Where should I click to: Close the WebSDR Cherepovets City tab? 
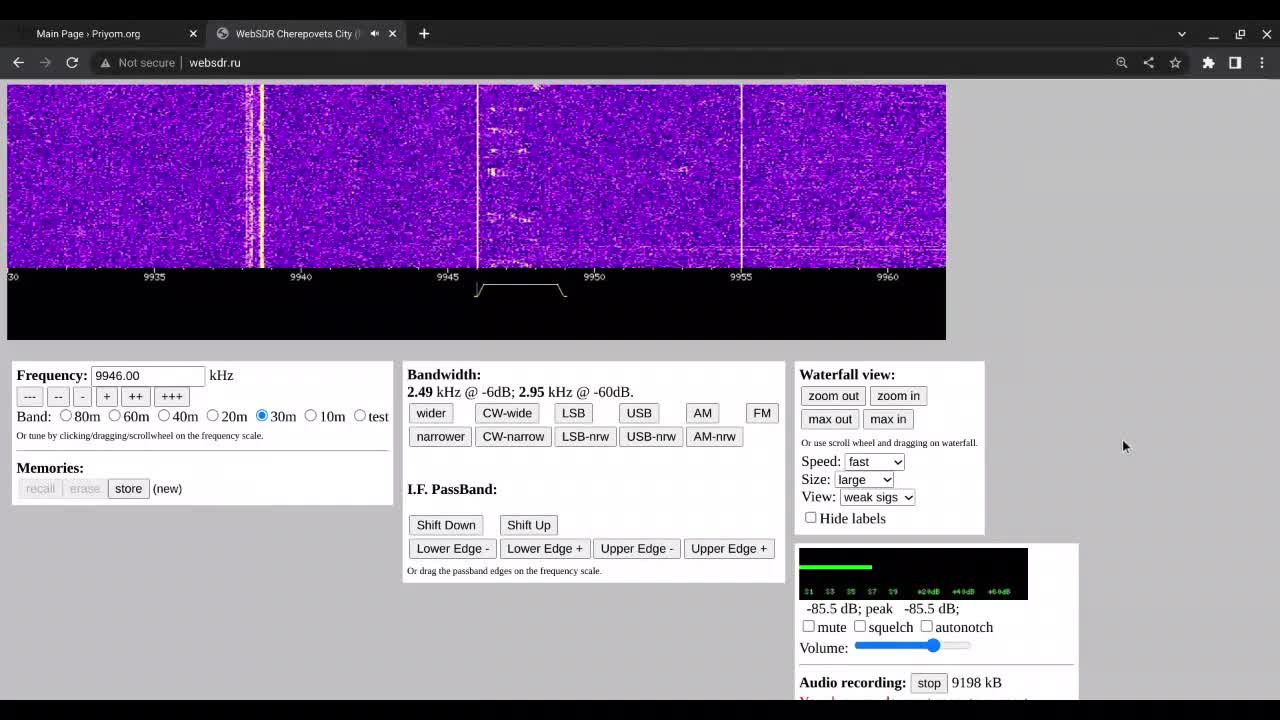(x=392, y=33)
